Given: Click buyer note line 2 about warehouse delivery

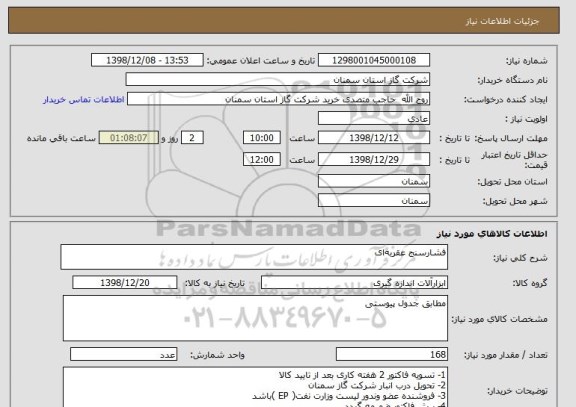Looking at the screenshot, I should coord(377,386).
